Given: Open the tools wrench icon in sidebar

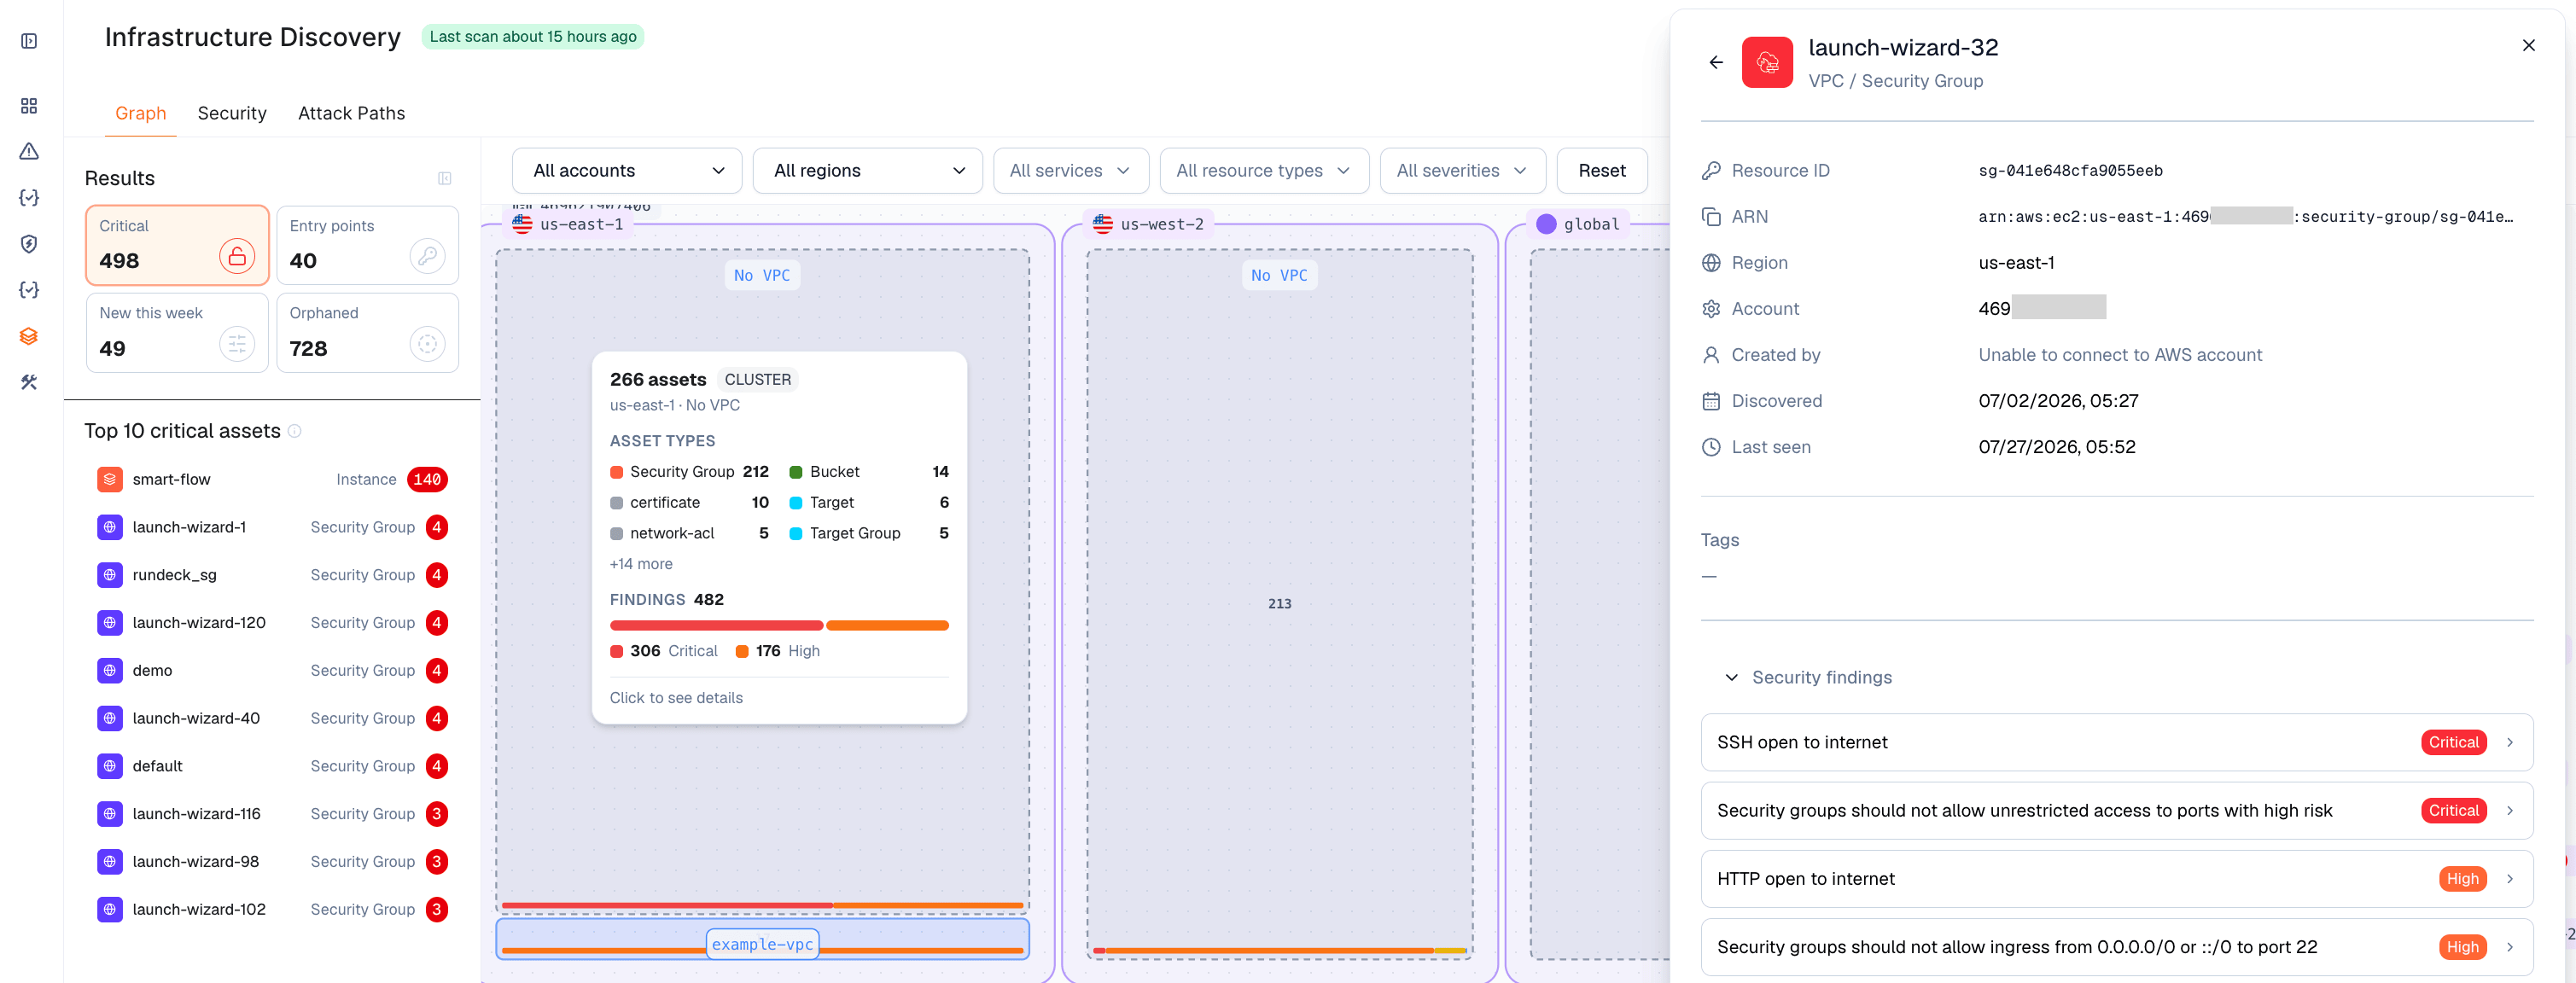Looking at the screenshot, I should click(29, 382).
